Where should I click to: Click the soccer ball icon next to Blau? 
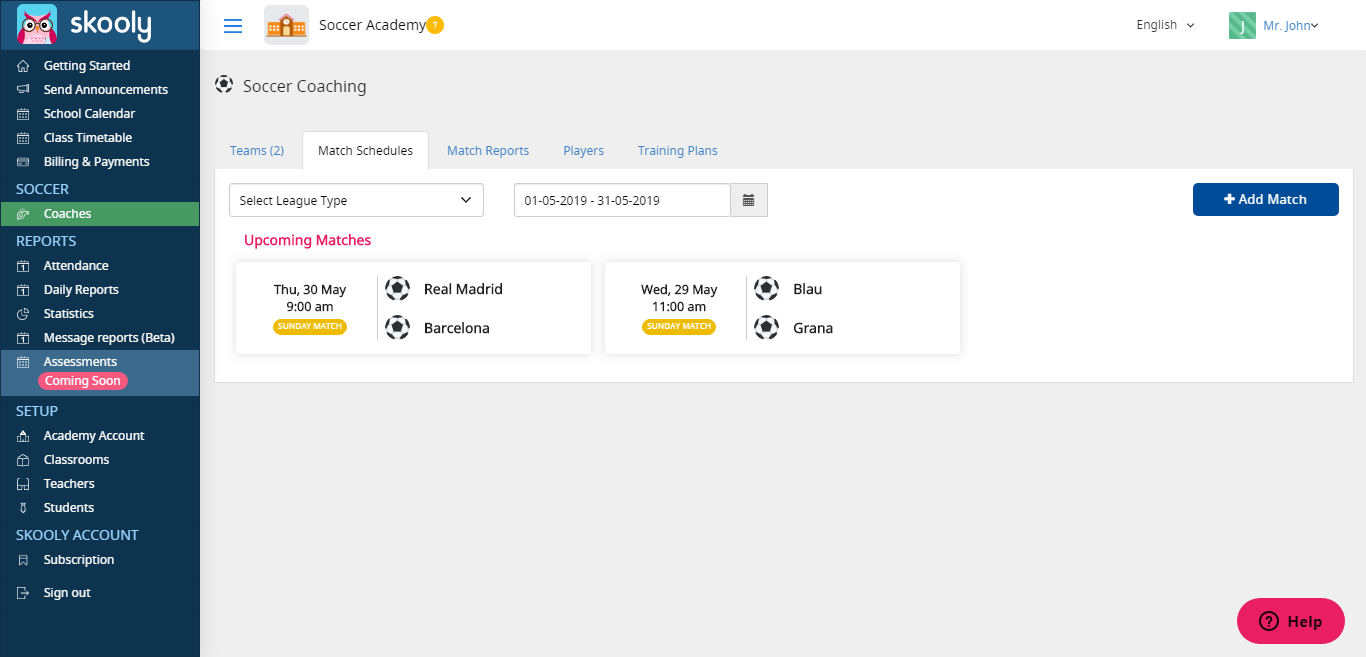coord(766,289)
